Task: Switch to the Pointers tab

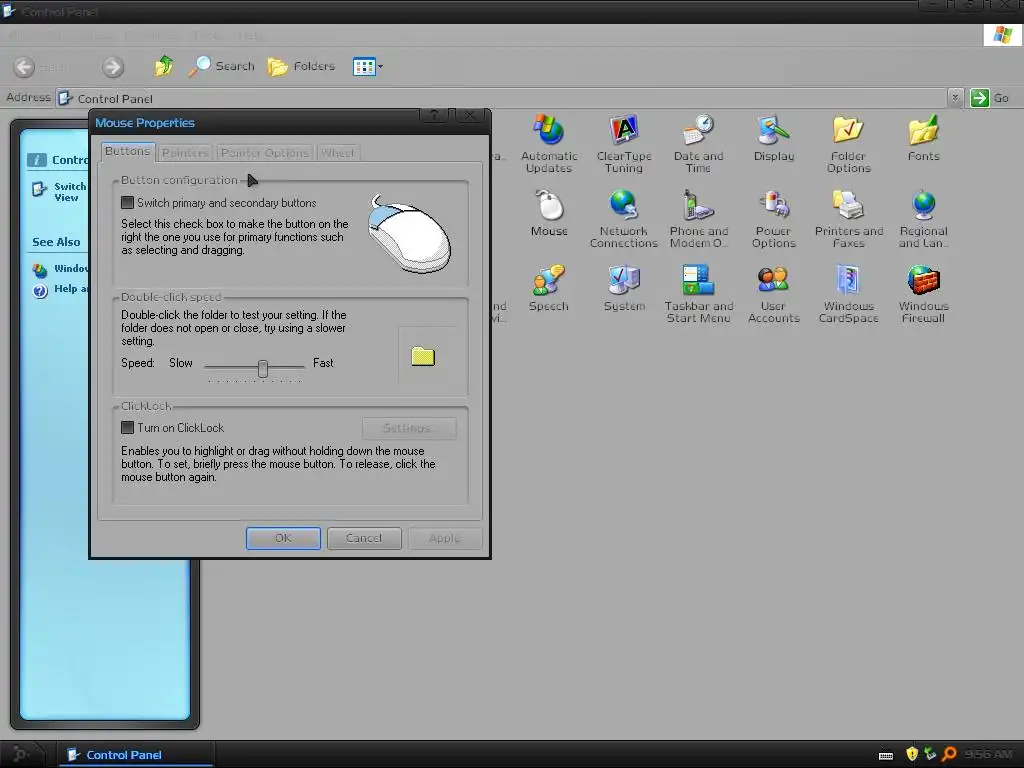Action: [185, 153]
